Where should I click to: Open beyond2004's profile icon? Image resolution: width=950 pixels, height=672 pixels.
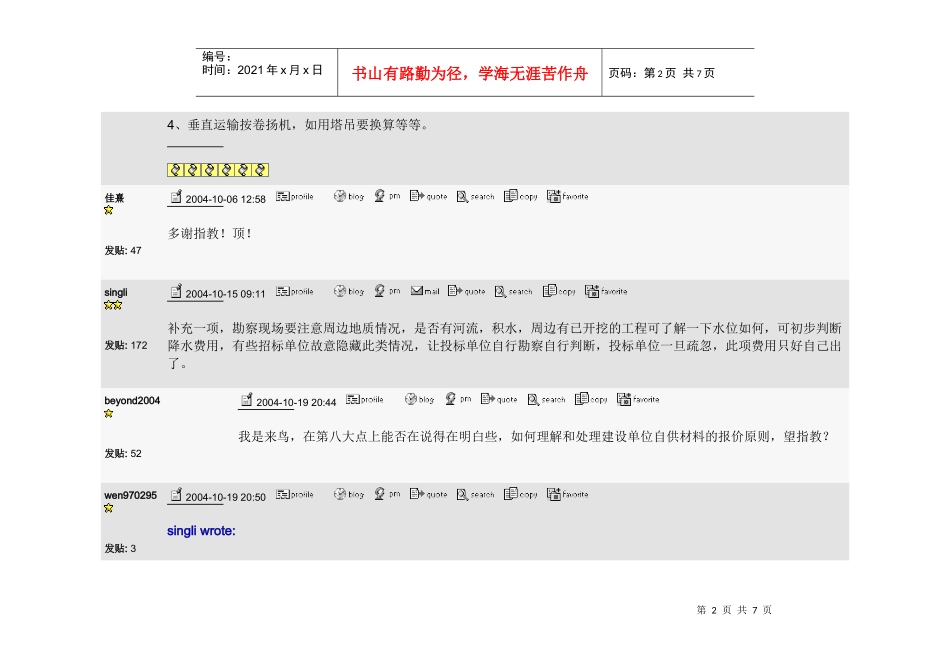[x=365, y=399]
